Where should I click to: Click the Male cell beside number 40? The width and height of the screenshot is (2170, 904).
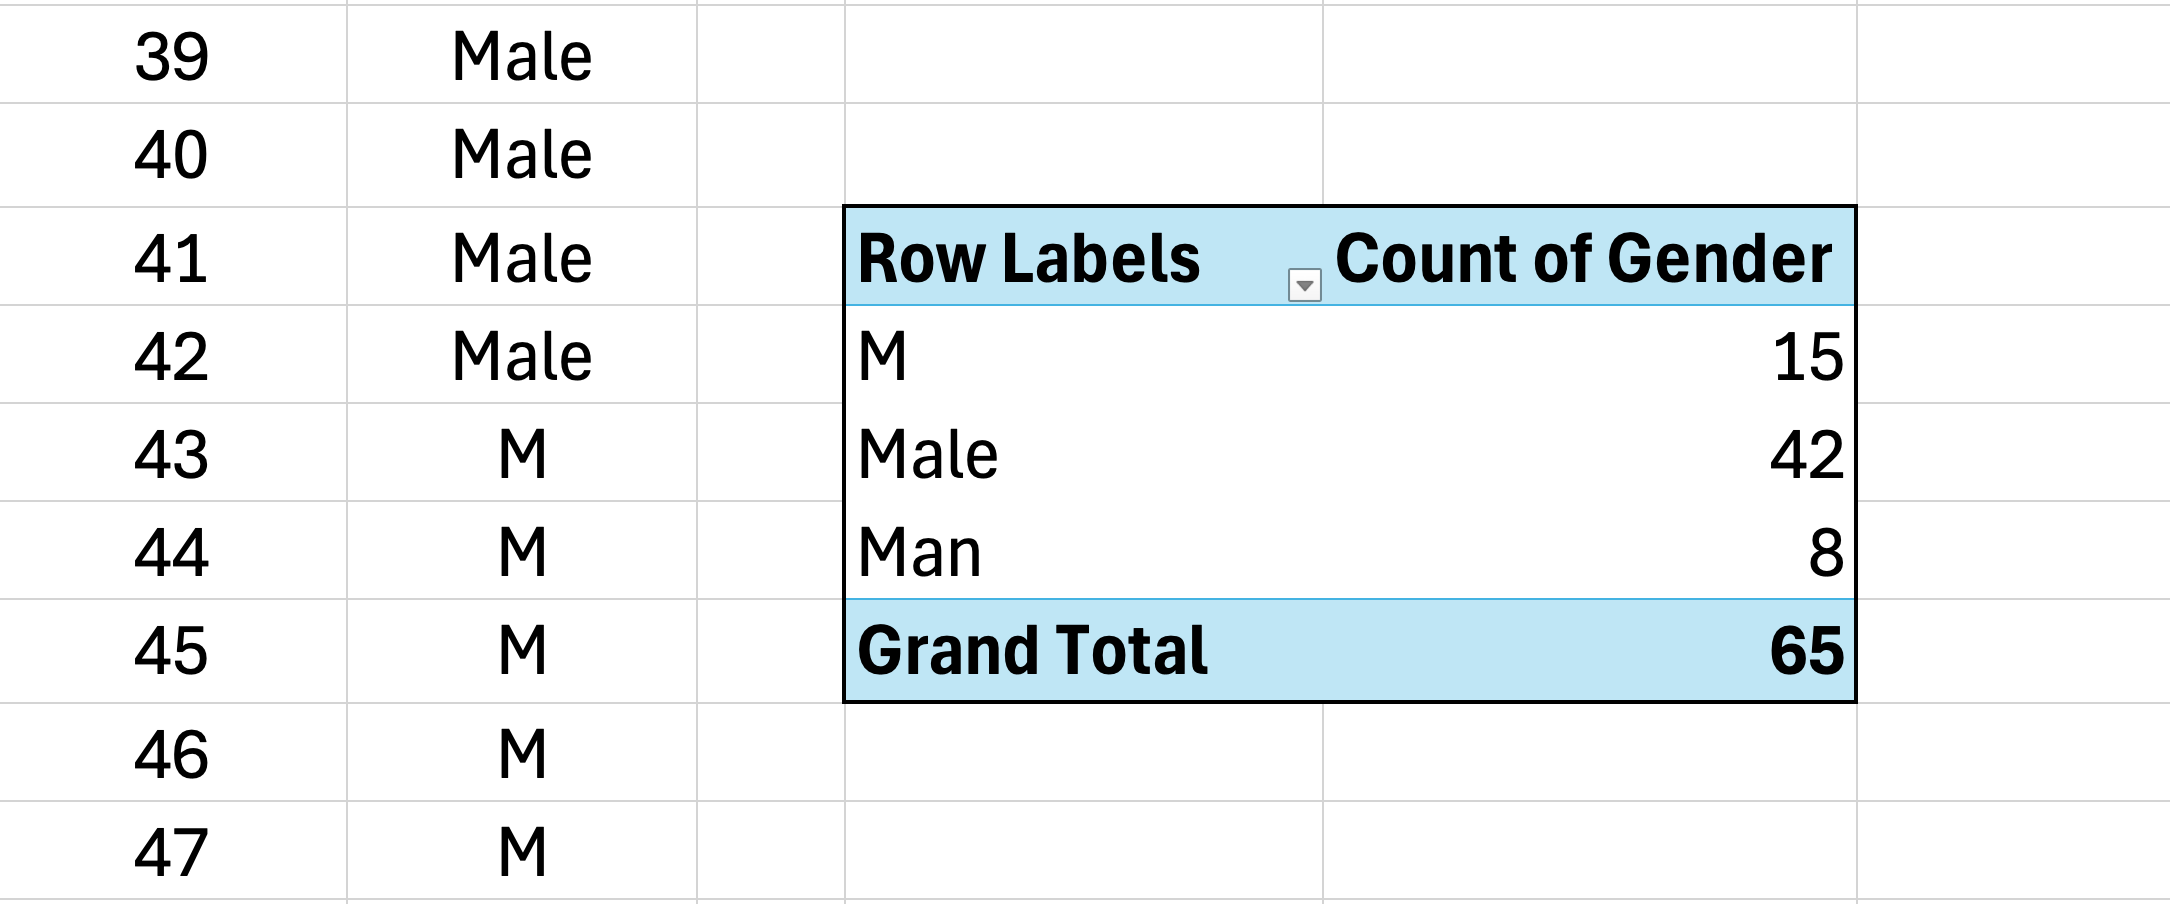coord(522,155)
